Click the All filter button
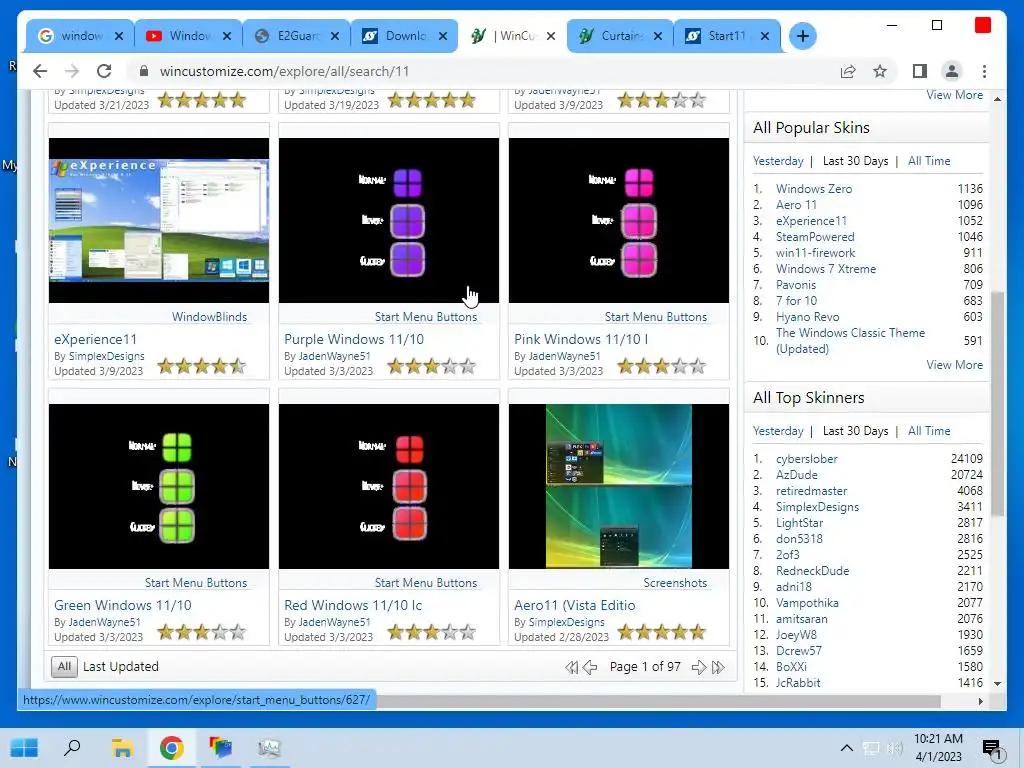The image size is (1024, 768). click(64, 667)
